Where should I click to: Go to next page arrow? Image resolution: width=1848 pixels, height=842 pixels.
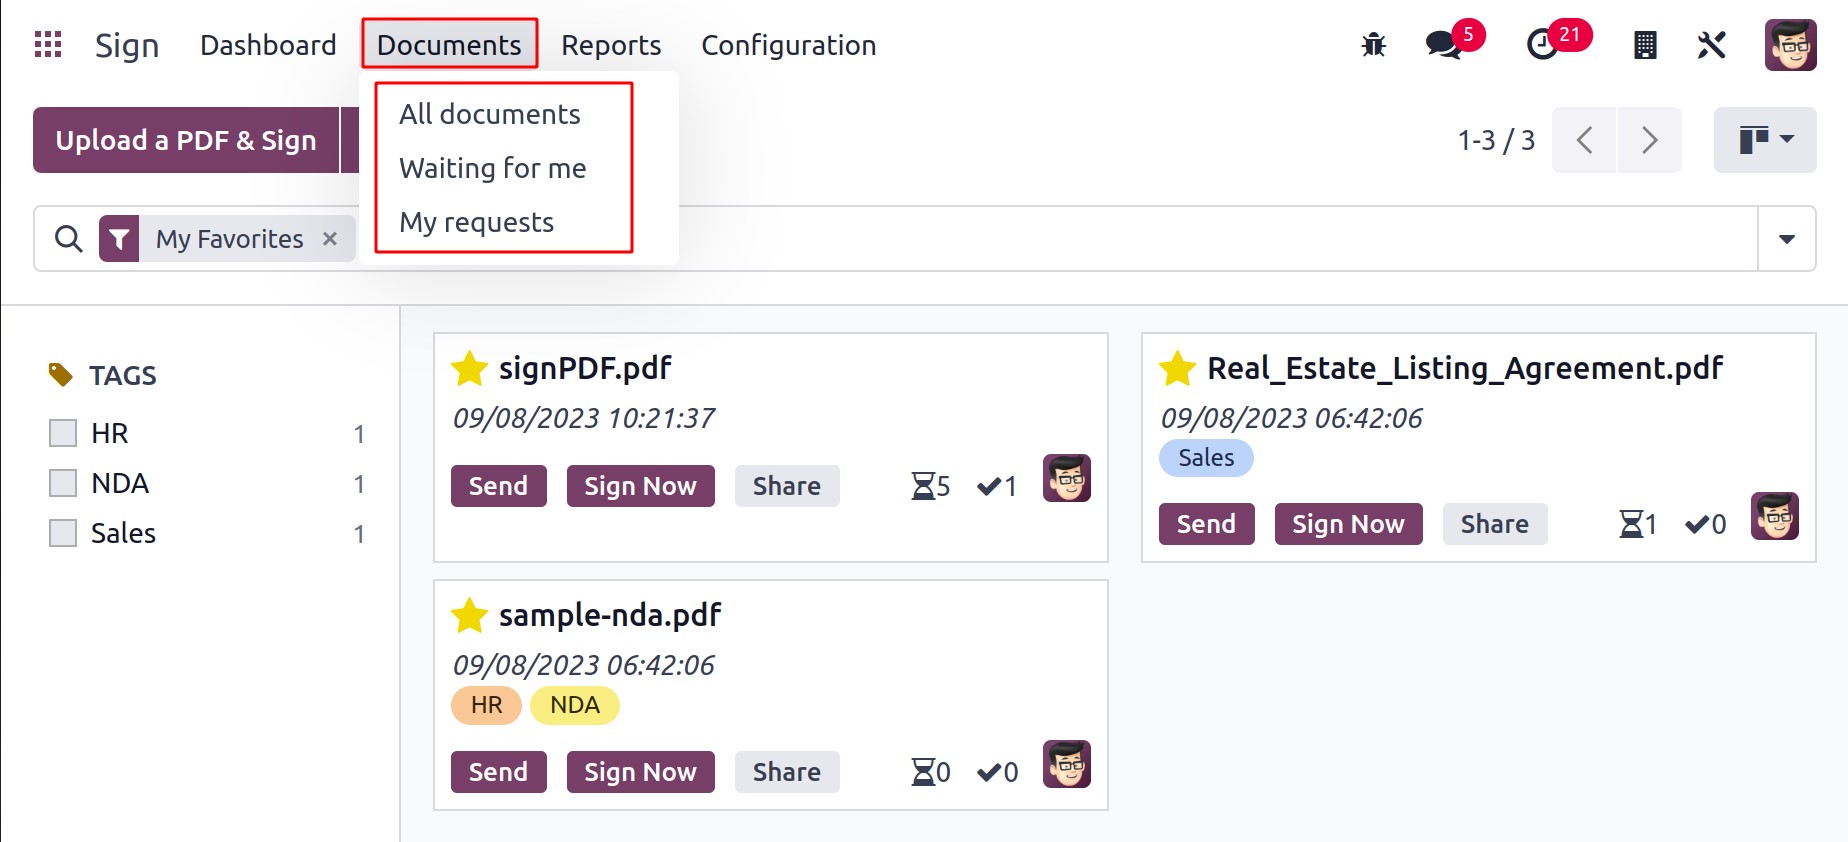coord(1649,140)
